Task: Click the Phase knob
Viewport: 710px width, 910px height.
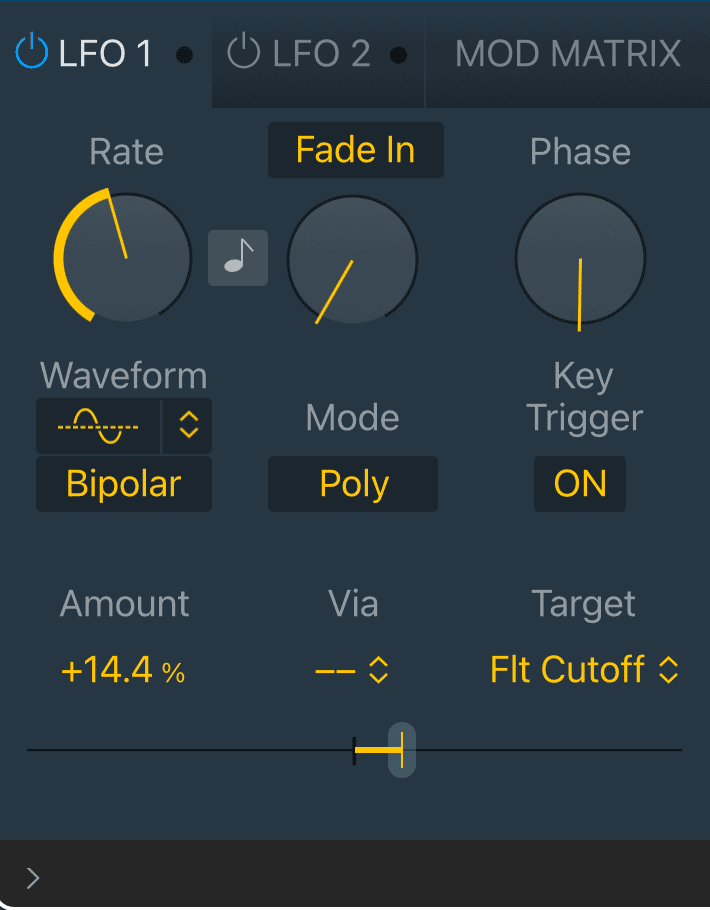Action: point(580,259)
